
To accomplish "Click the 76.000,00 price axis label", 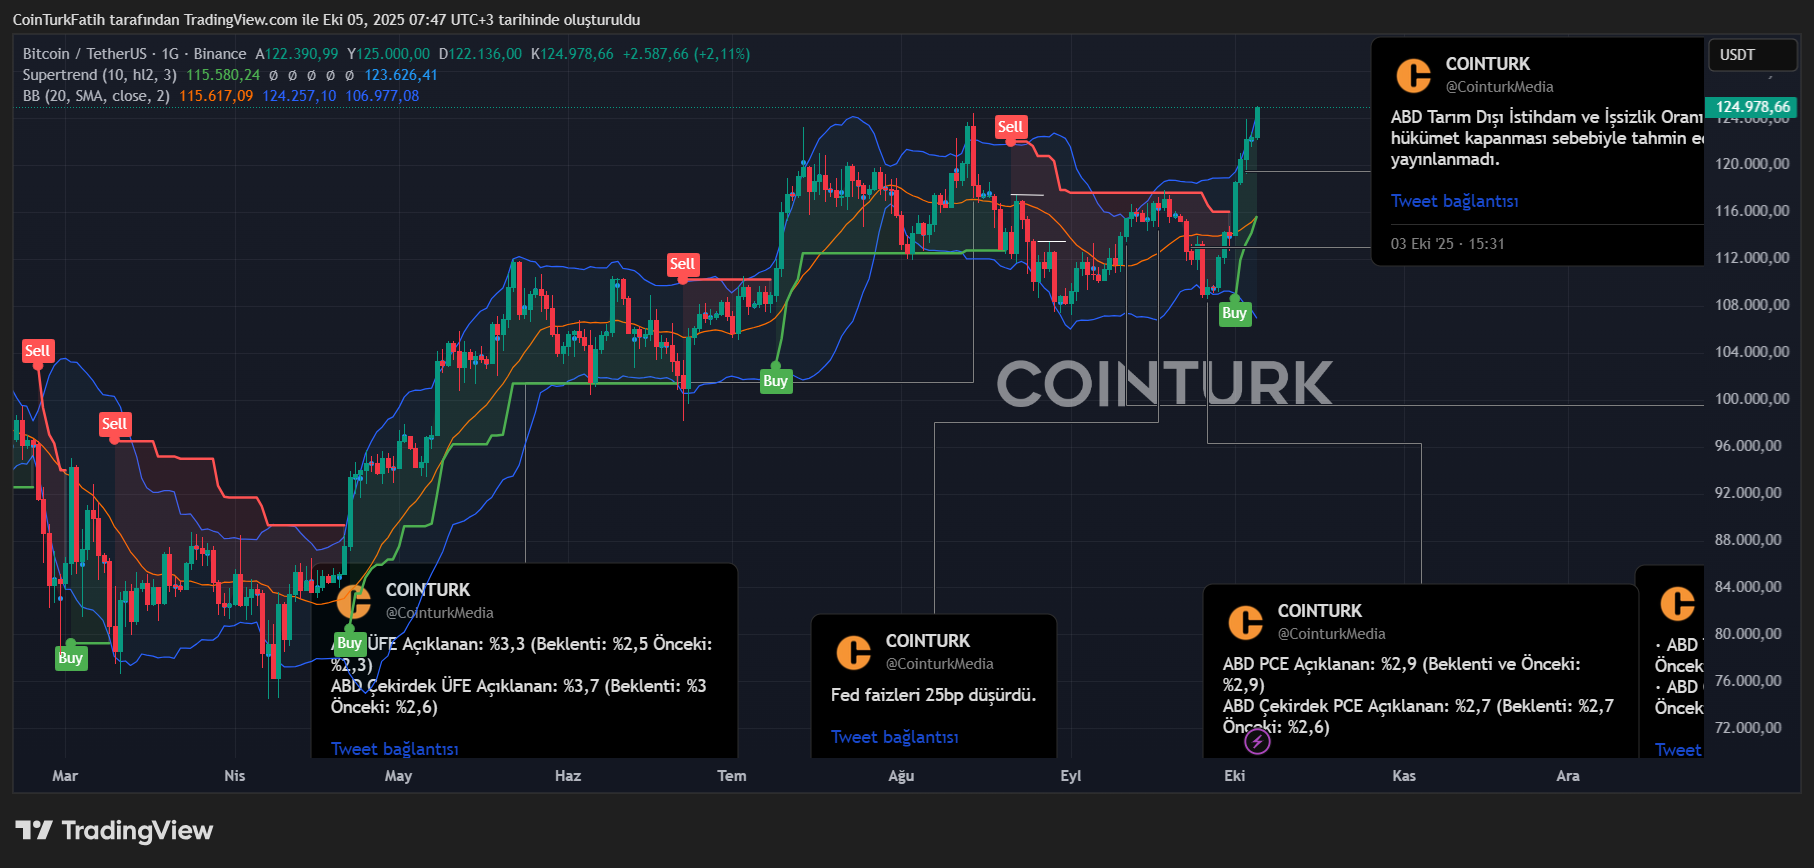I will click(1748, 681).
